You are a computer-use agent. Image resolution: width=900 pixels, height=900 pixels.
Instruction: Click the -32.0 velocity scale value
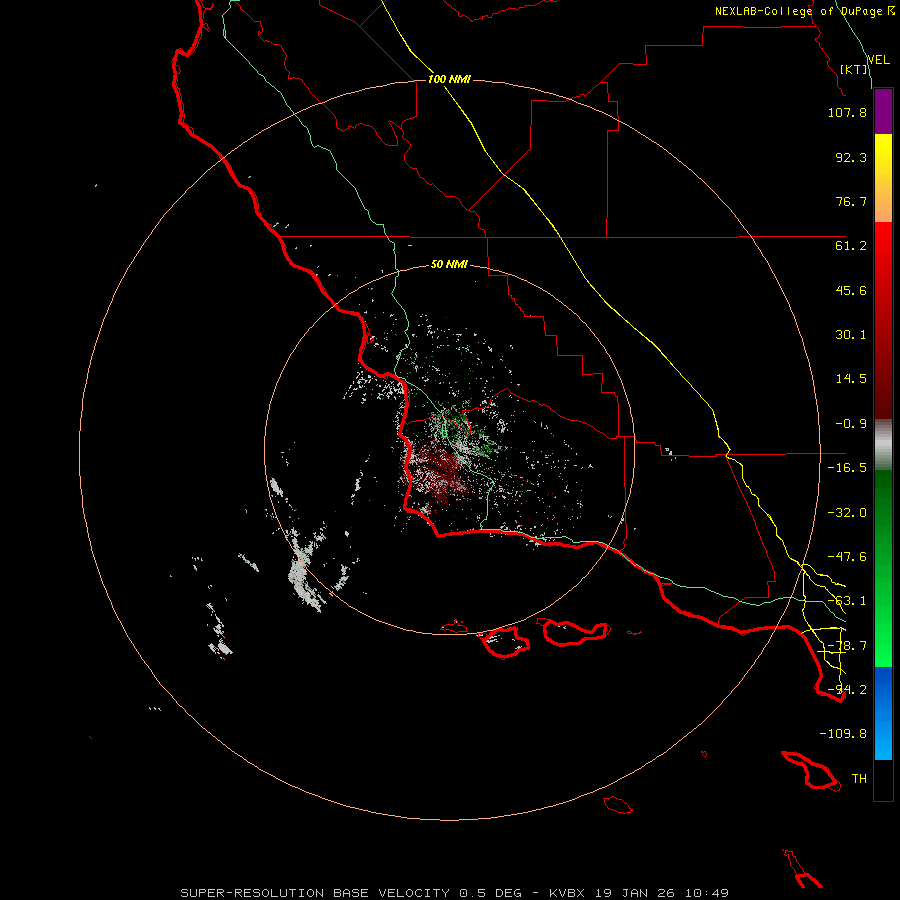(x=847, y=513)
